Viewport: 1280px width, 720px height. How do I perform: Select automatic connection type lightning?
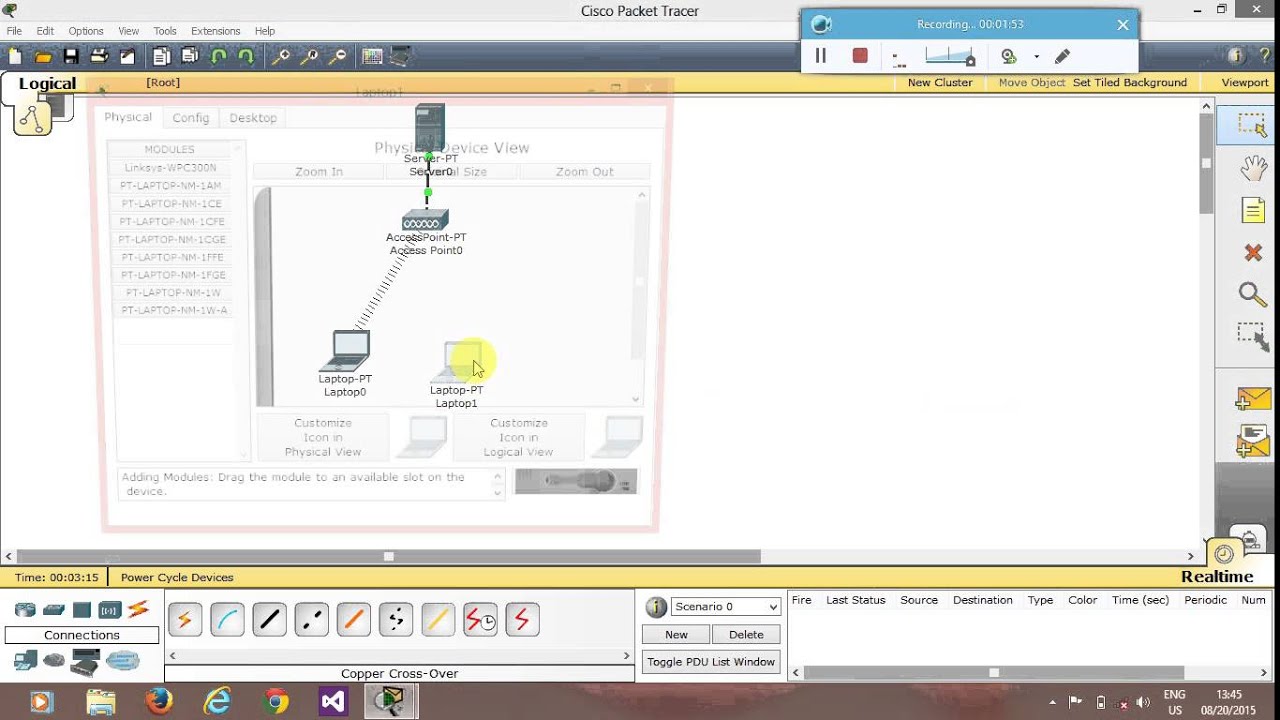click(184, 620)
